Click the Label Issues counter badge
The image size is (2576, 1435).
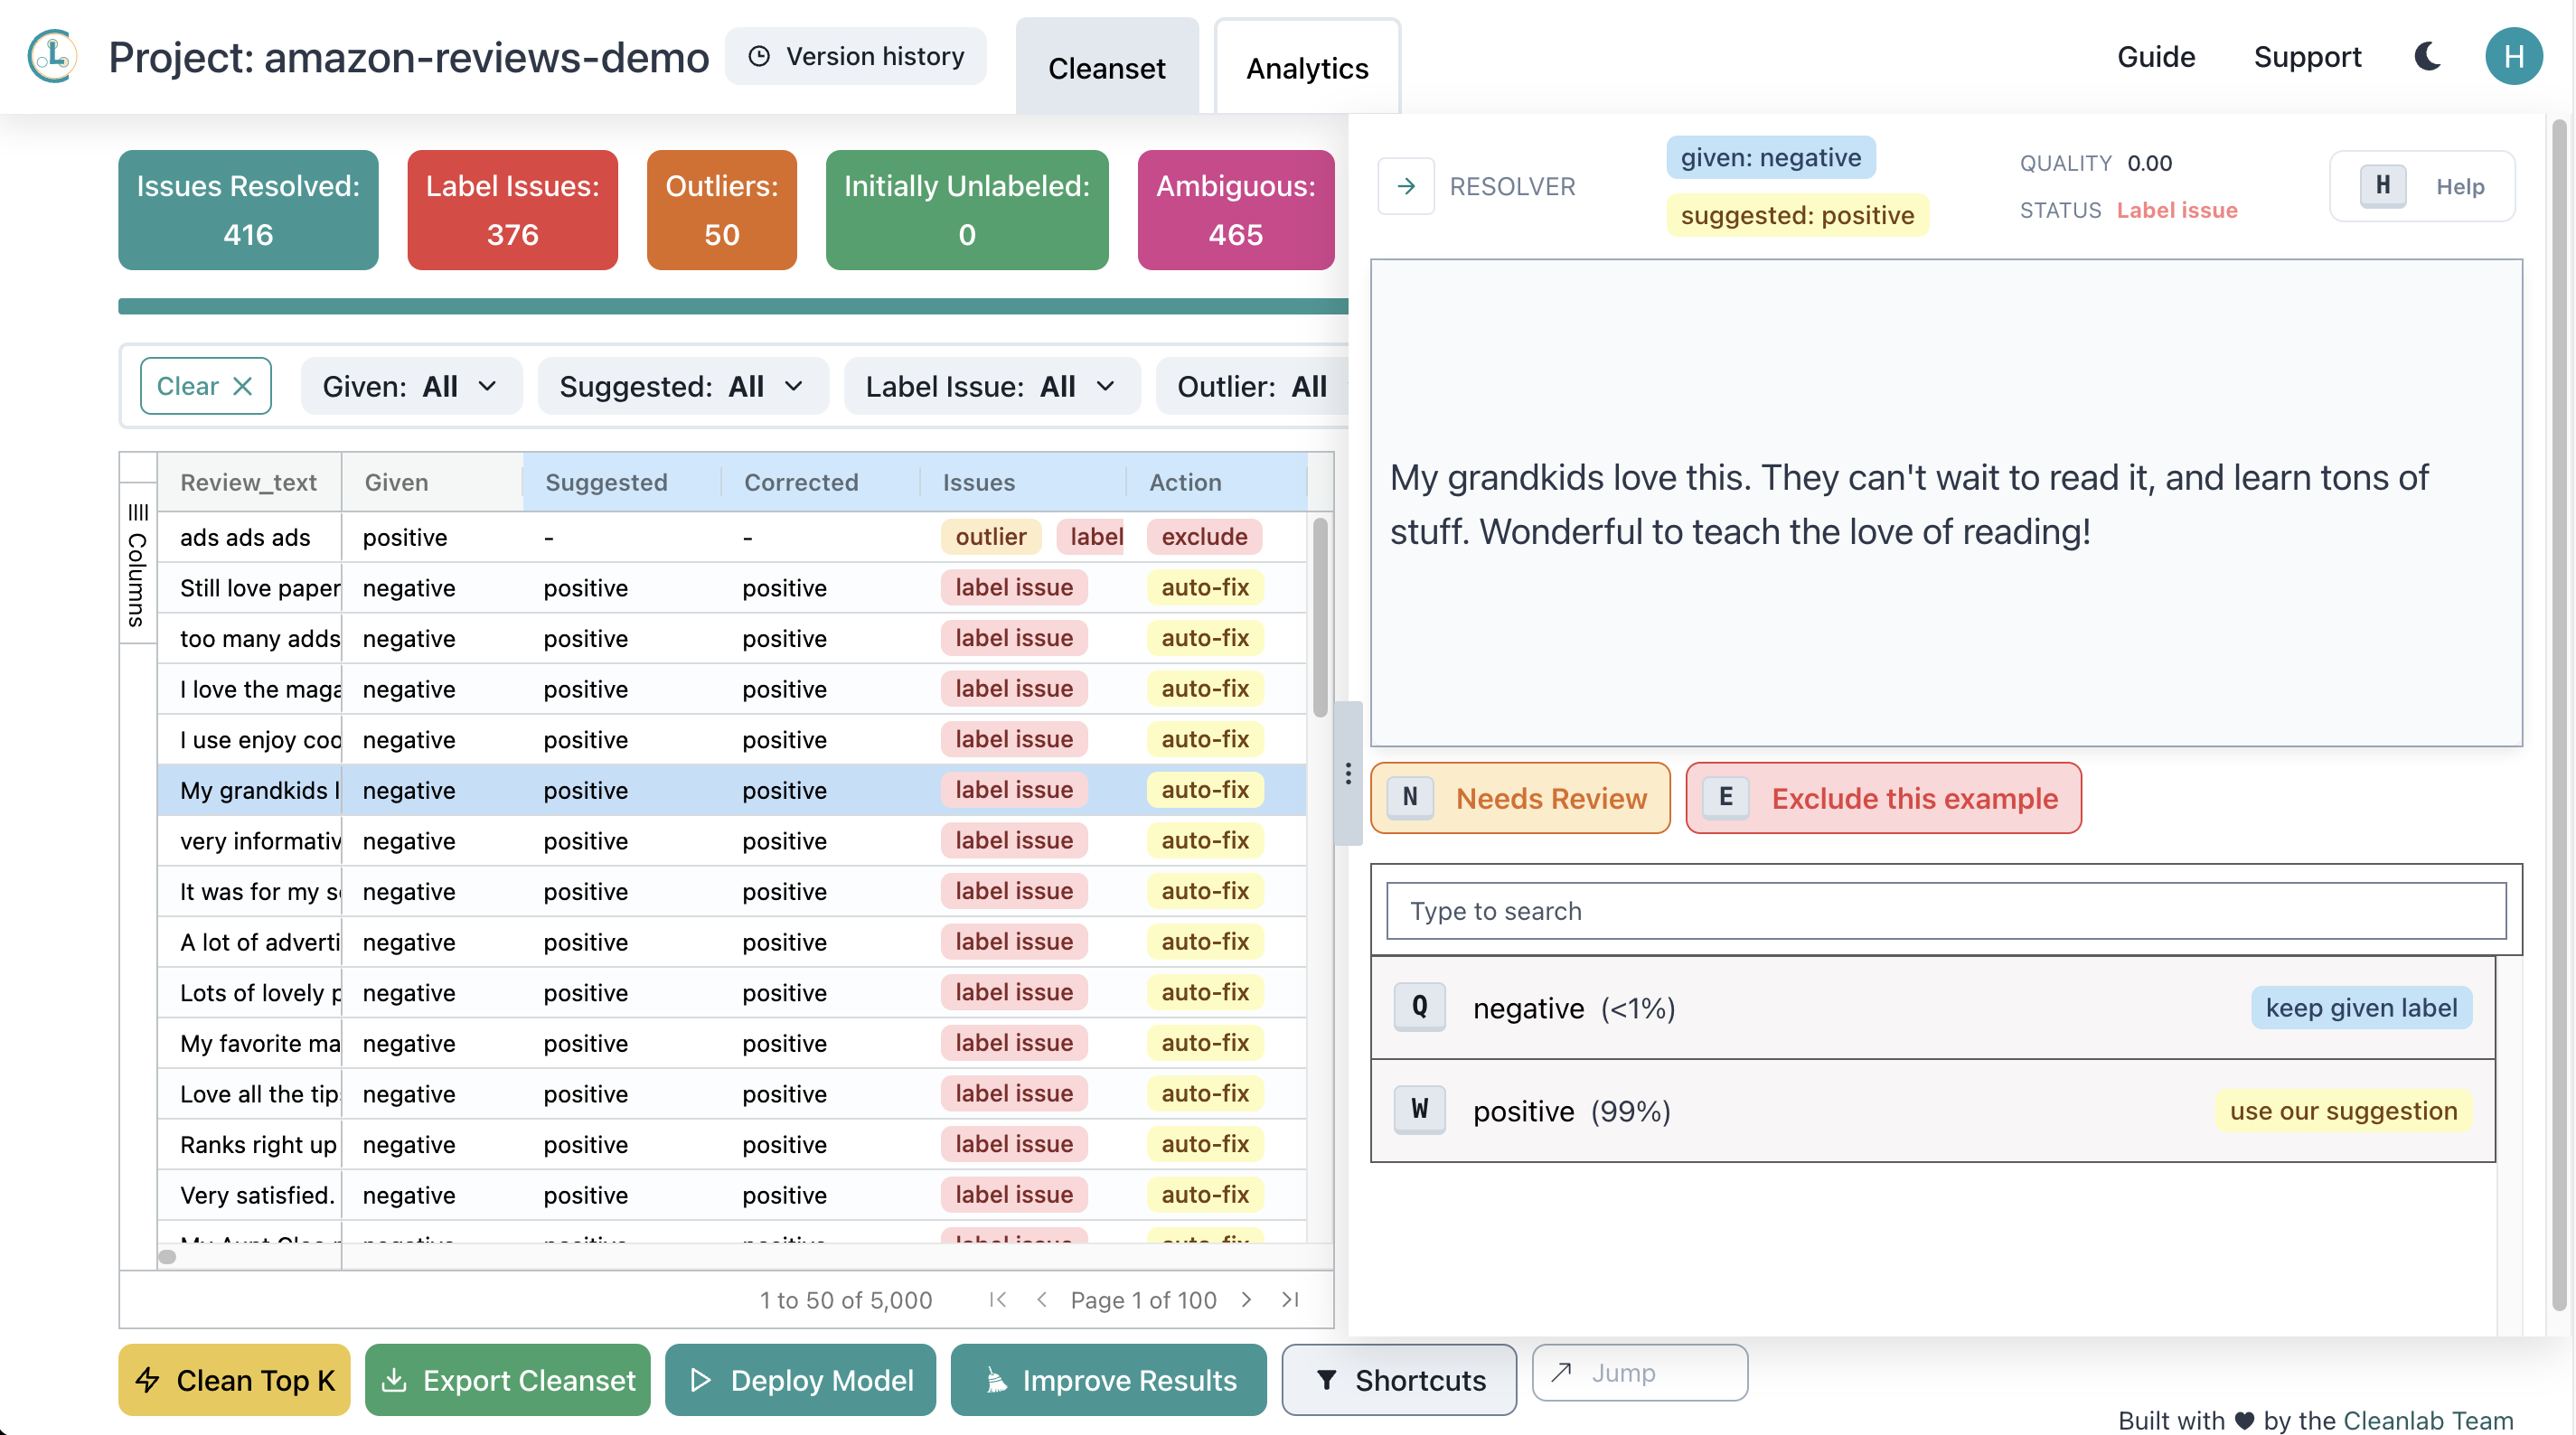pos(512,209)
